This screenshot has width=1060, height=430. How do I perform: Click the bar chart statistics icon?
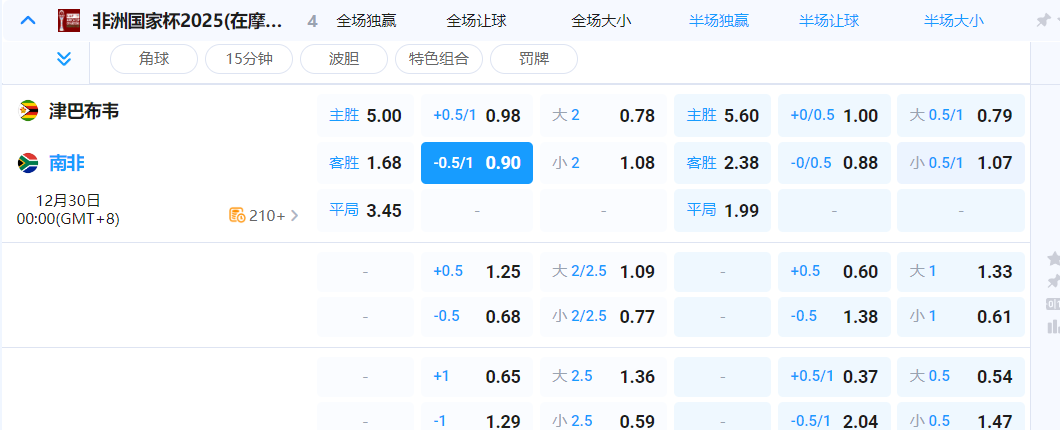[x=1053, y=327]
